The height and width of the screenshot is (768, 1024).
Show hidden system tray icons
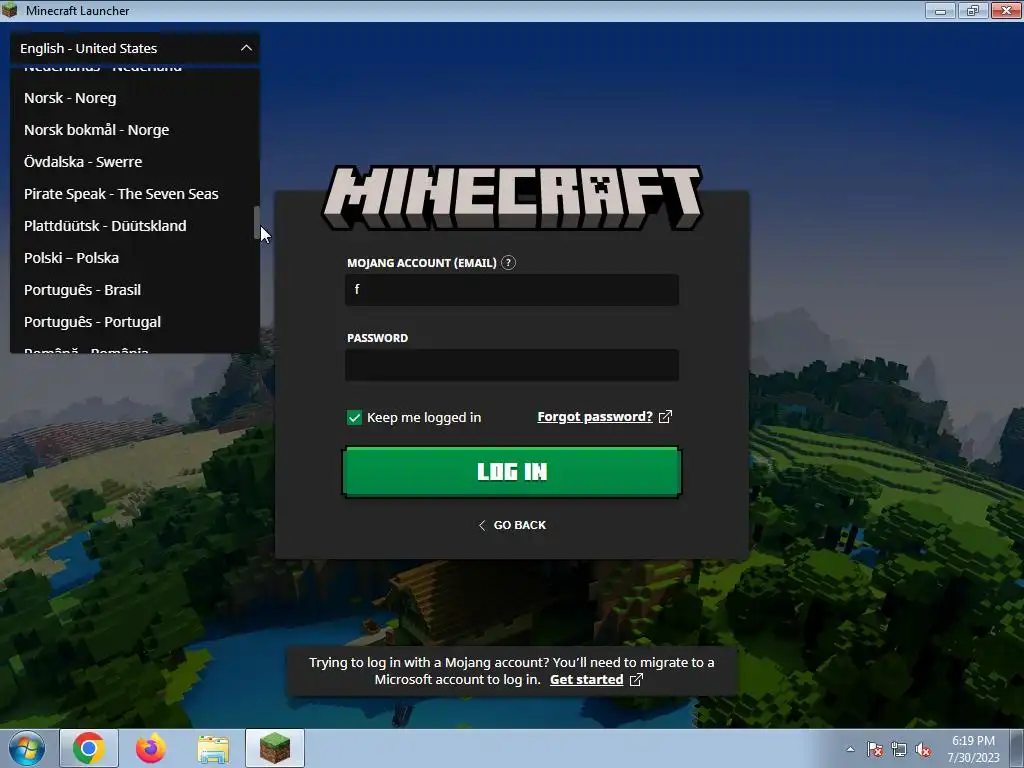[850, 749]
